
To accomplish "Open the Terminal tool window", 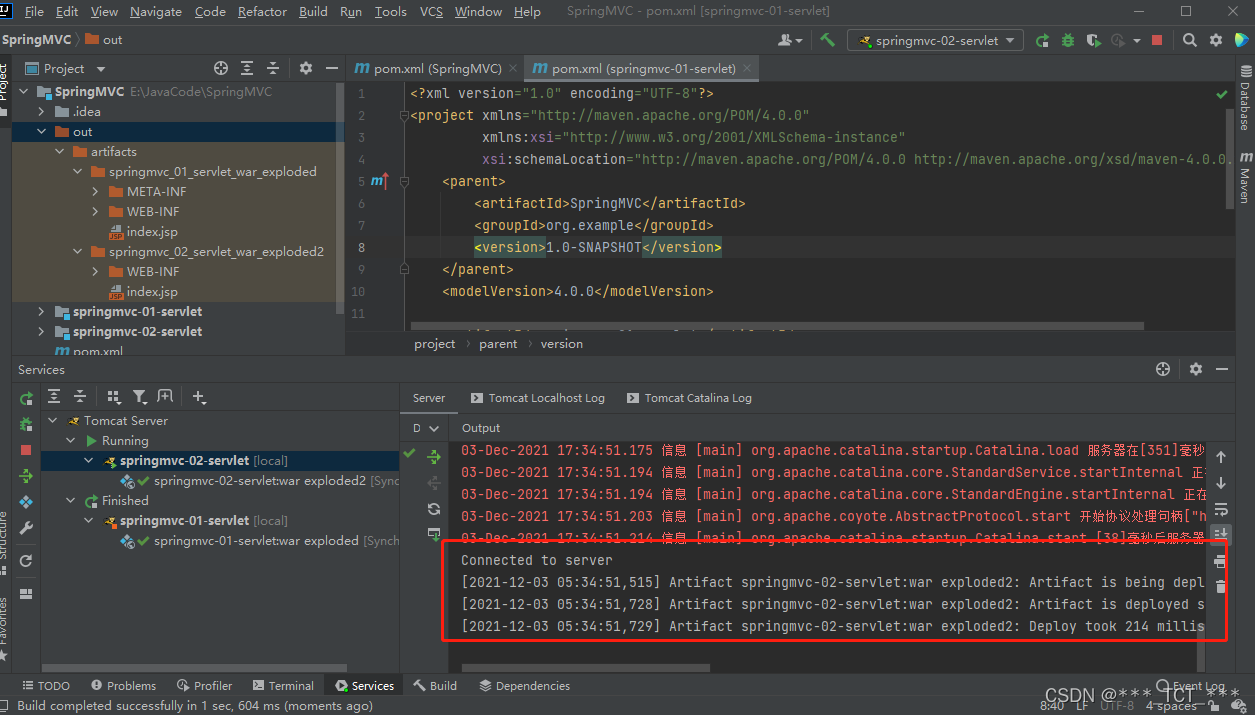I will [282, 686].
